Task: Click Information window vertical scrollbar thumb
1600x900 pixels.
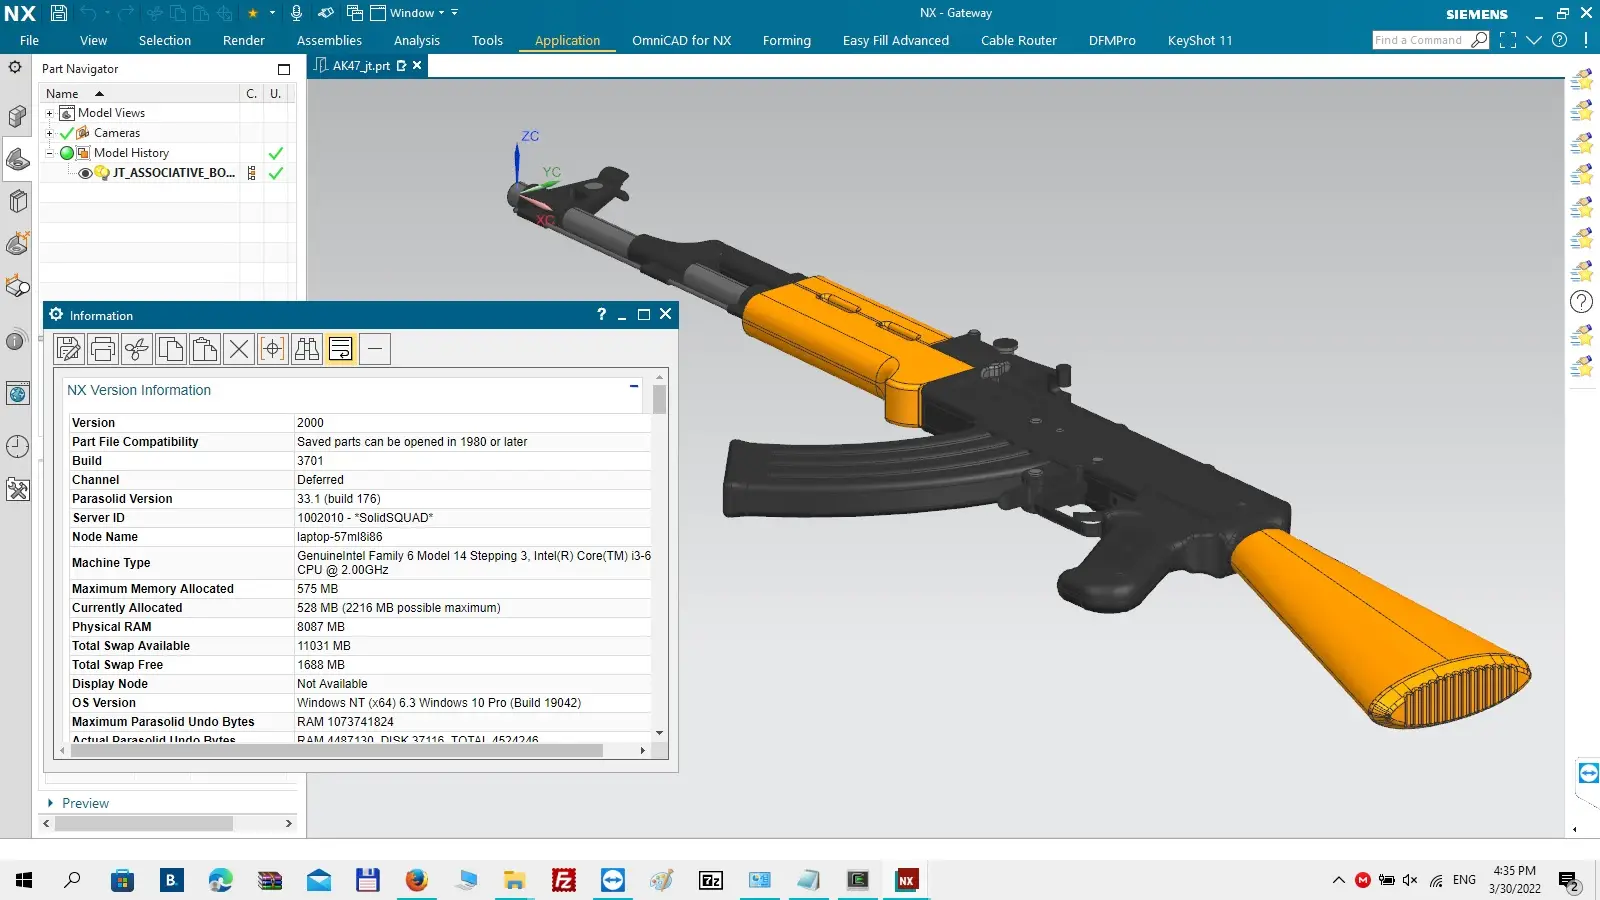Action: click(659, 399)
